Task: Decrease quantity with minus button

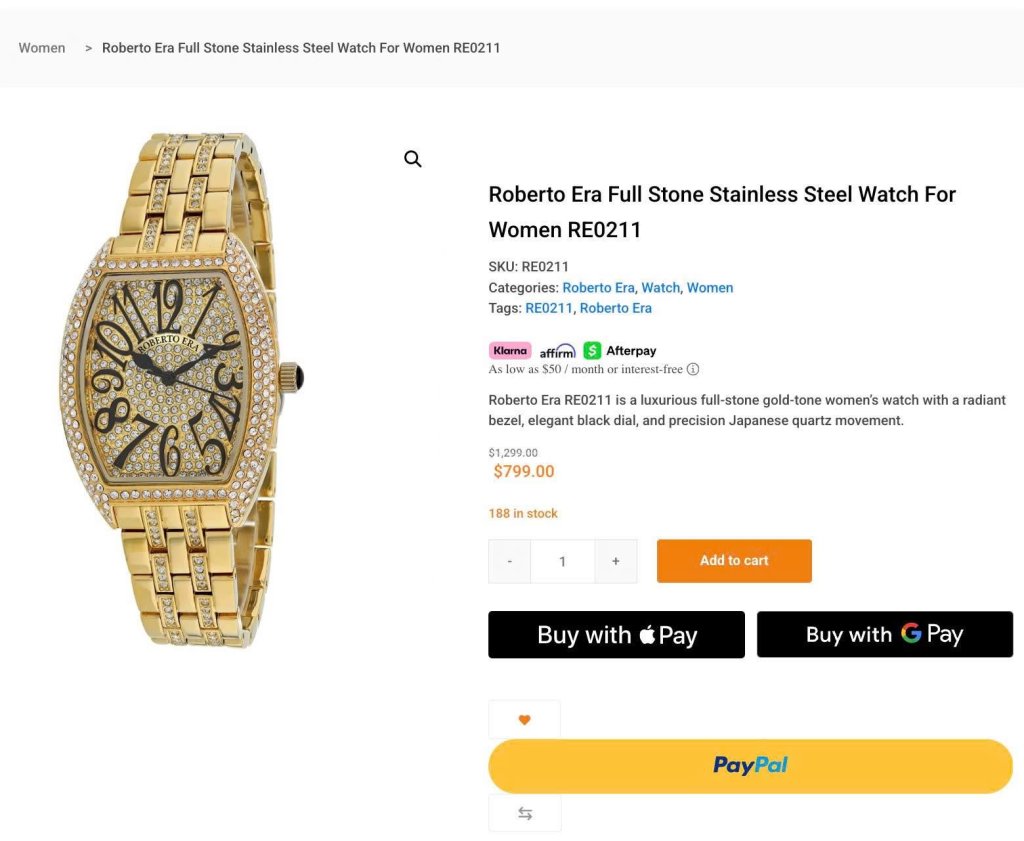Action: pos(509,561)
